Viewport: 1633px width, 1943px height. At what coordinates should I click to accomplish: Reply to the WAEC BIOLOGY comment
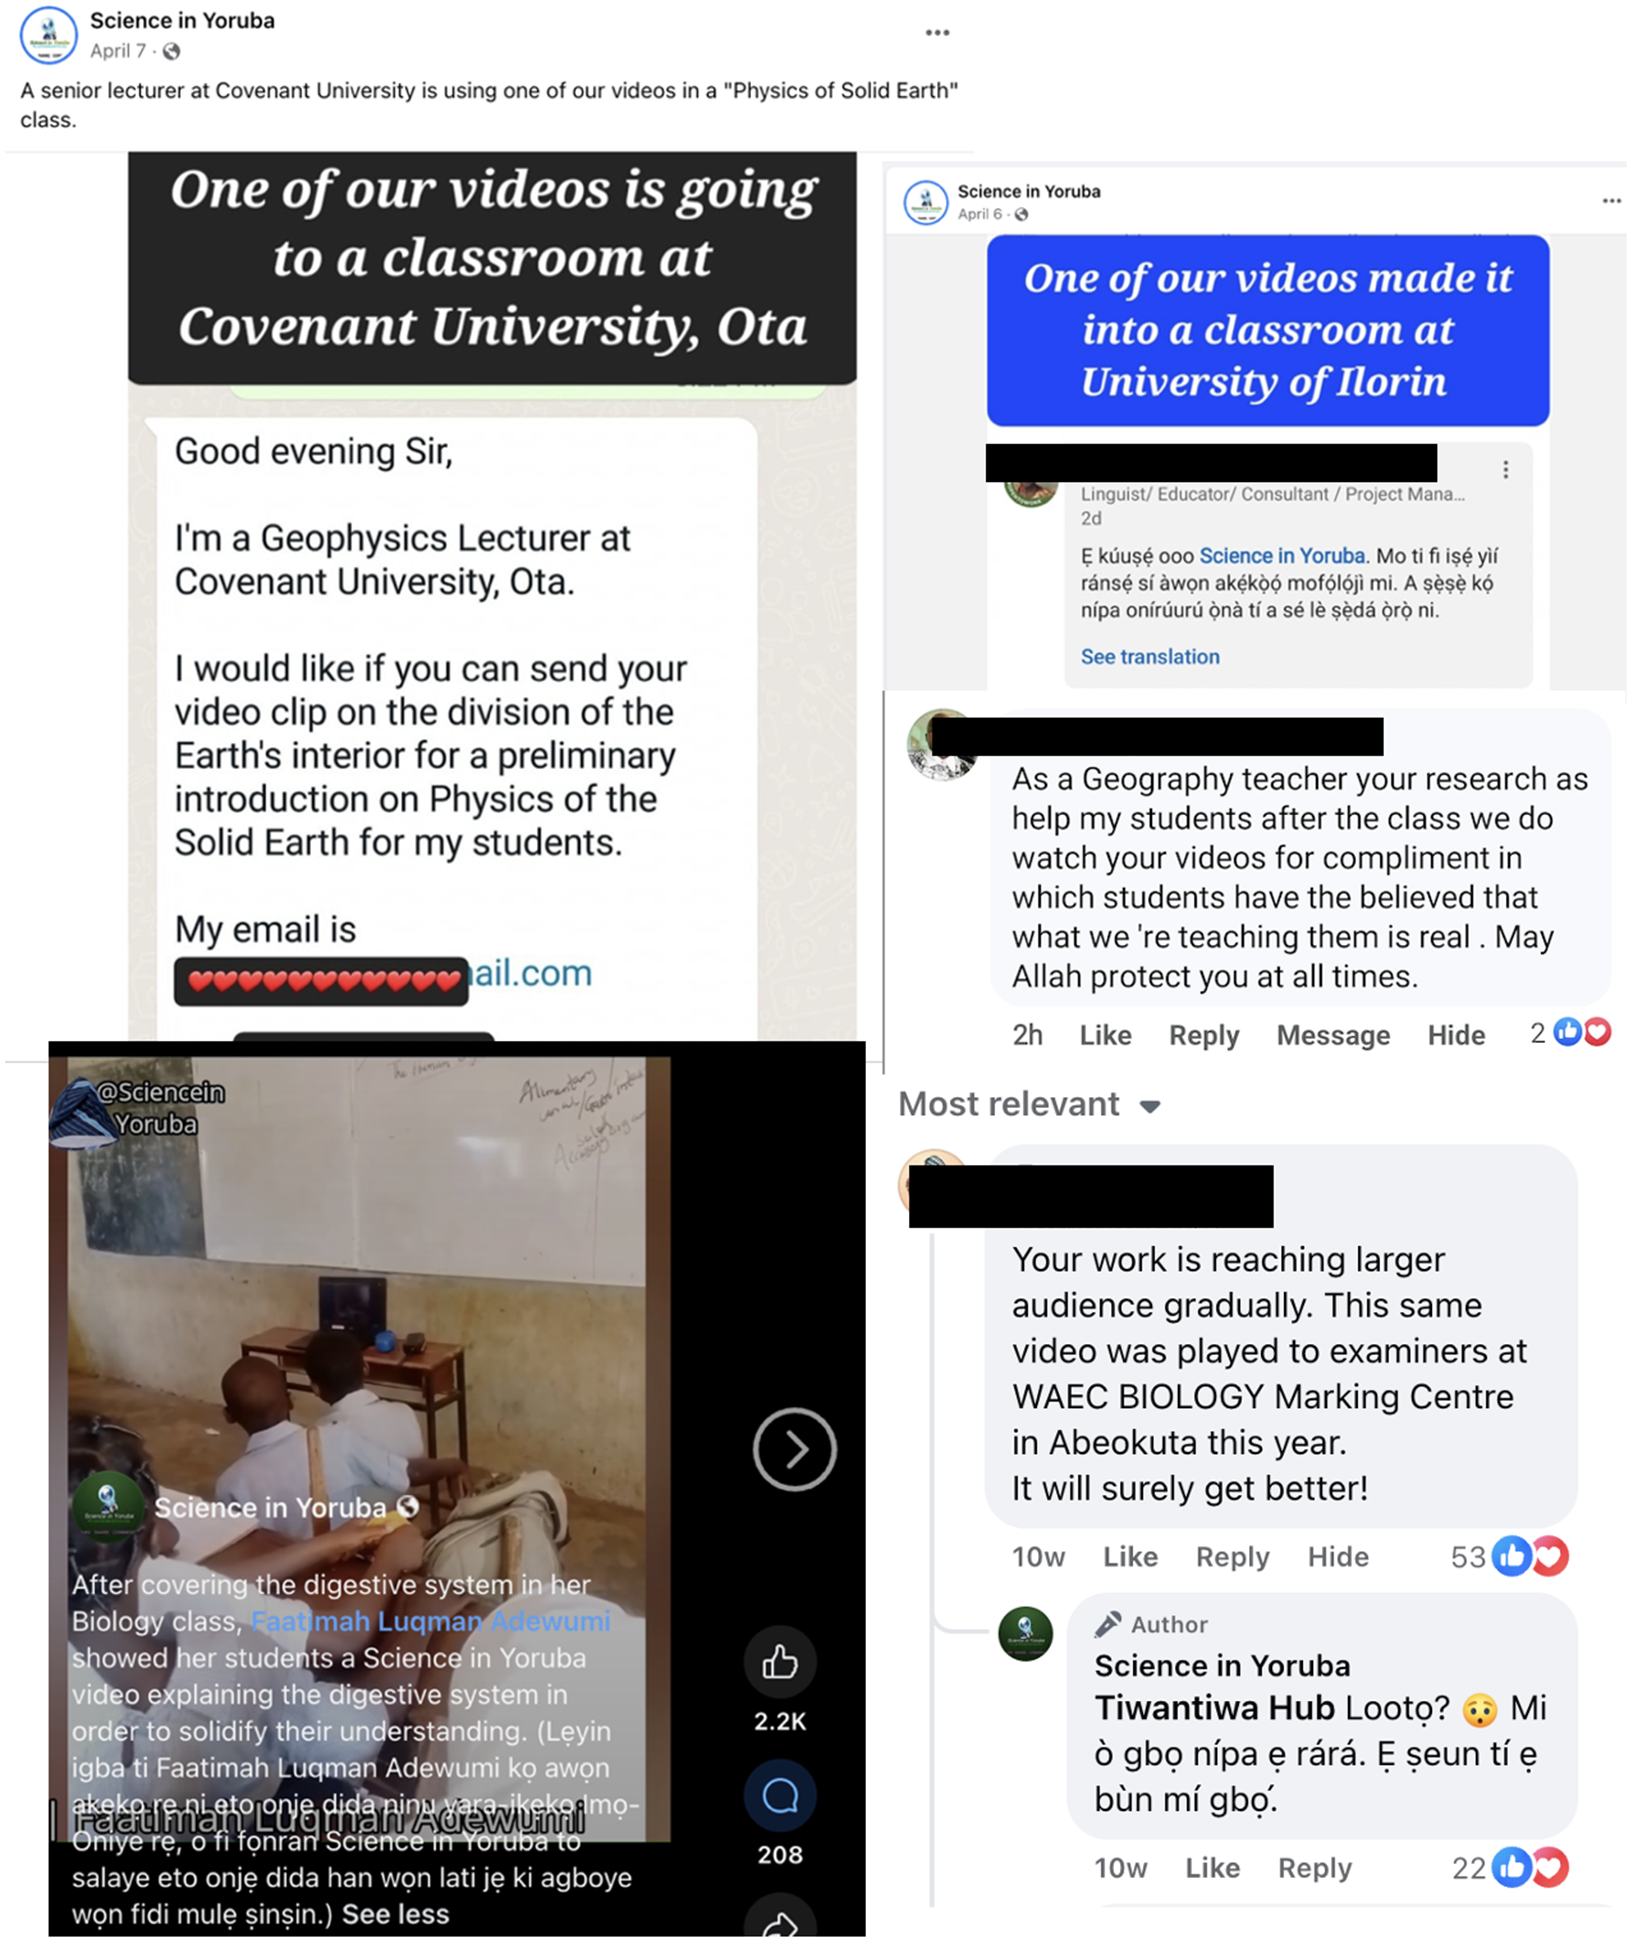pyautogui.click(x=1232, y=1557)
